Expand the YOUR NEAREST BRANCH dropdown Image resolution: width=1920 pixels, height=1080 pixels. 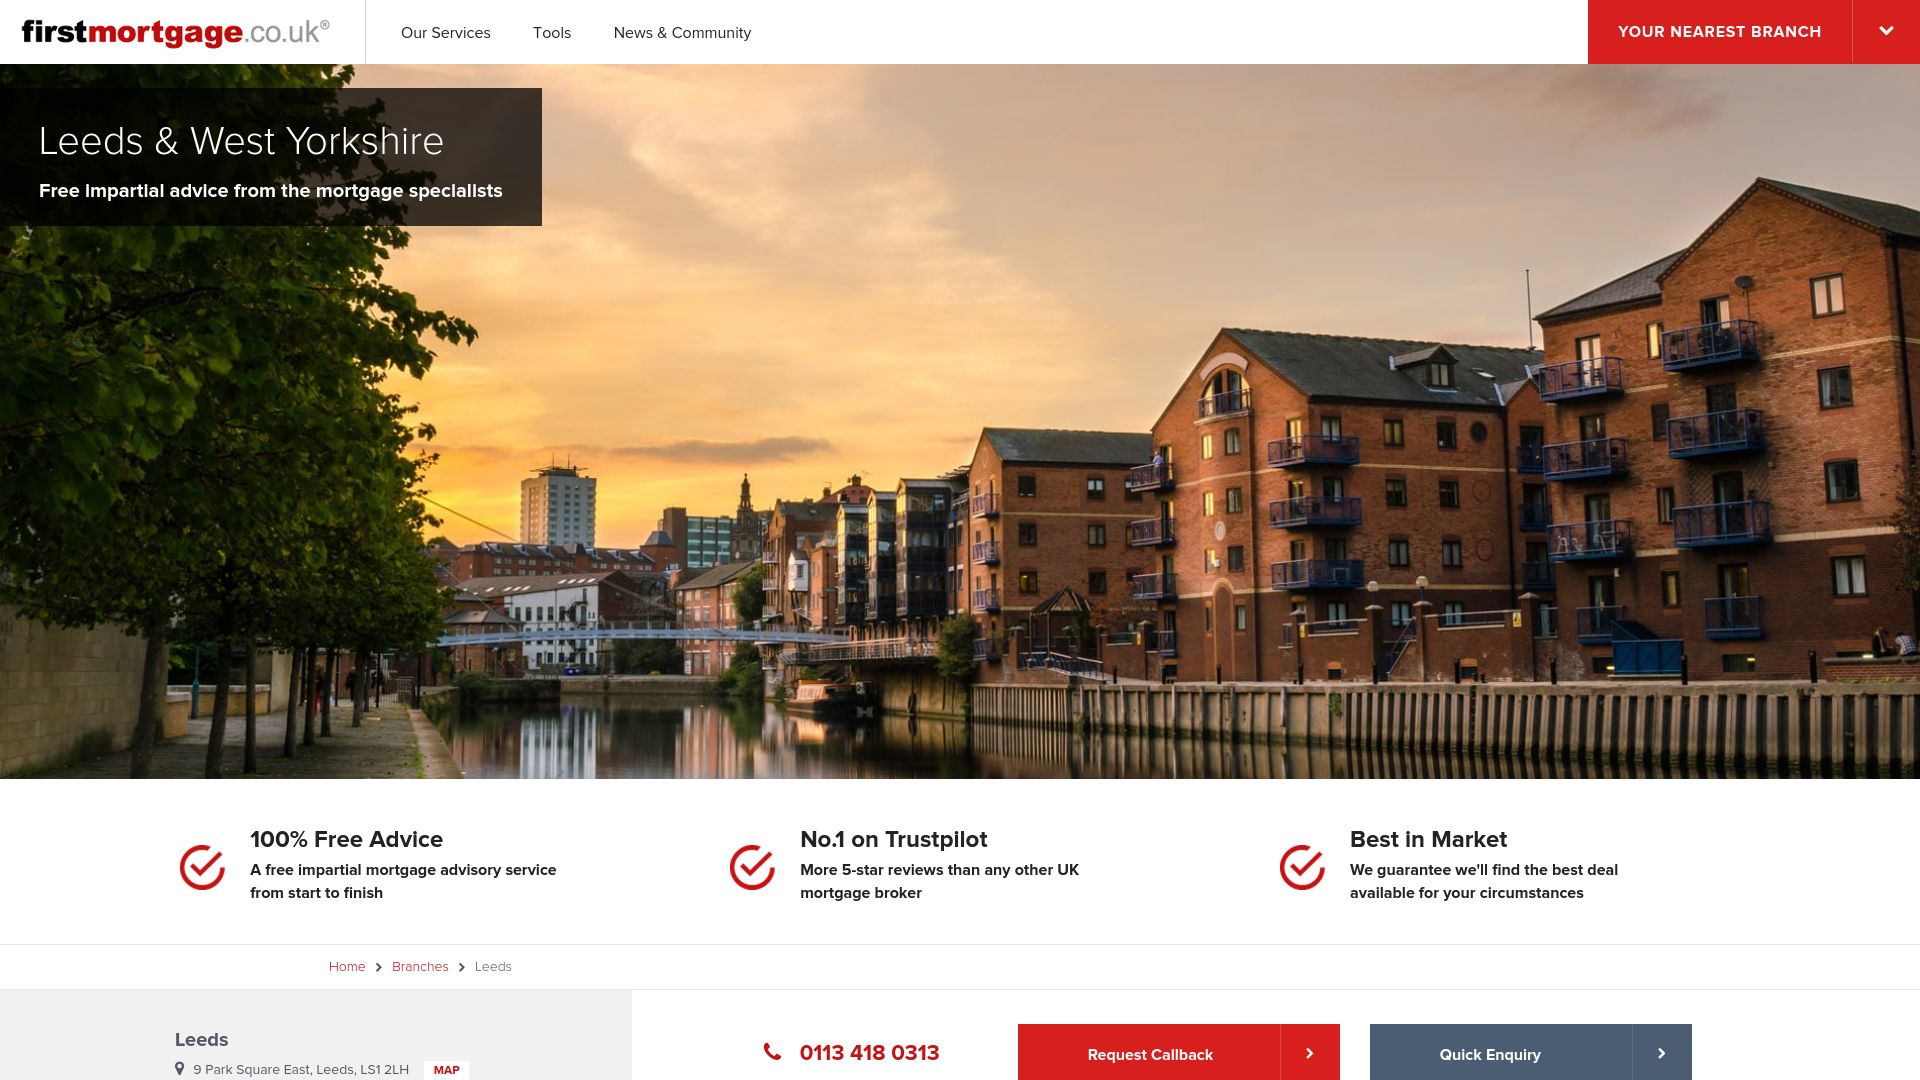click(1886, 32)
